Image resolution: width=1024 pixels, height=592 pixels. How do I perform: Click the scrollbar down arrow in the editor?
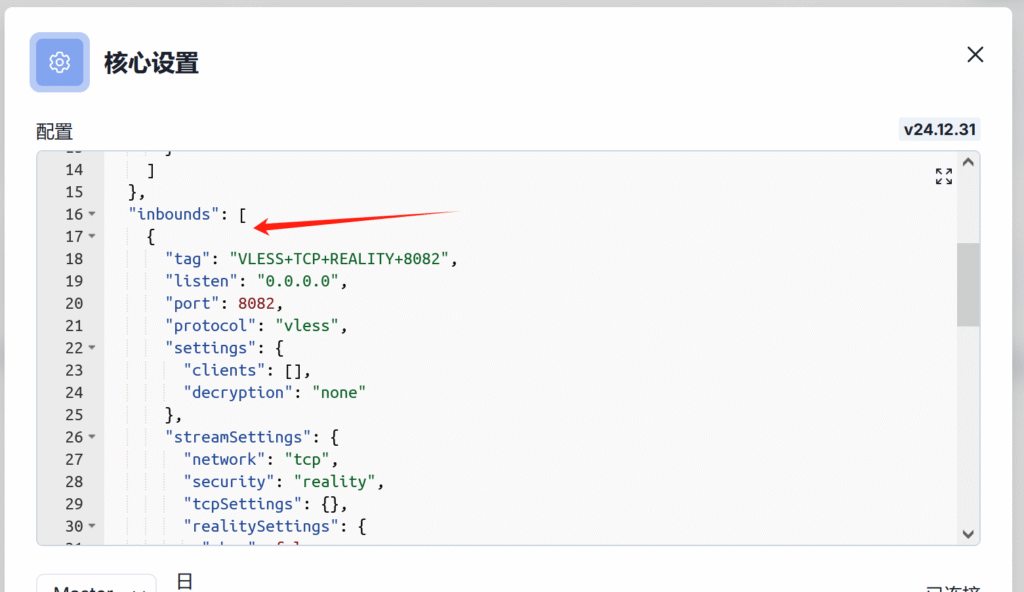coord(967,534)
